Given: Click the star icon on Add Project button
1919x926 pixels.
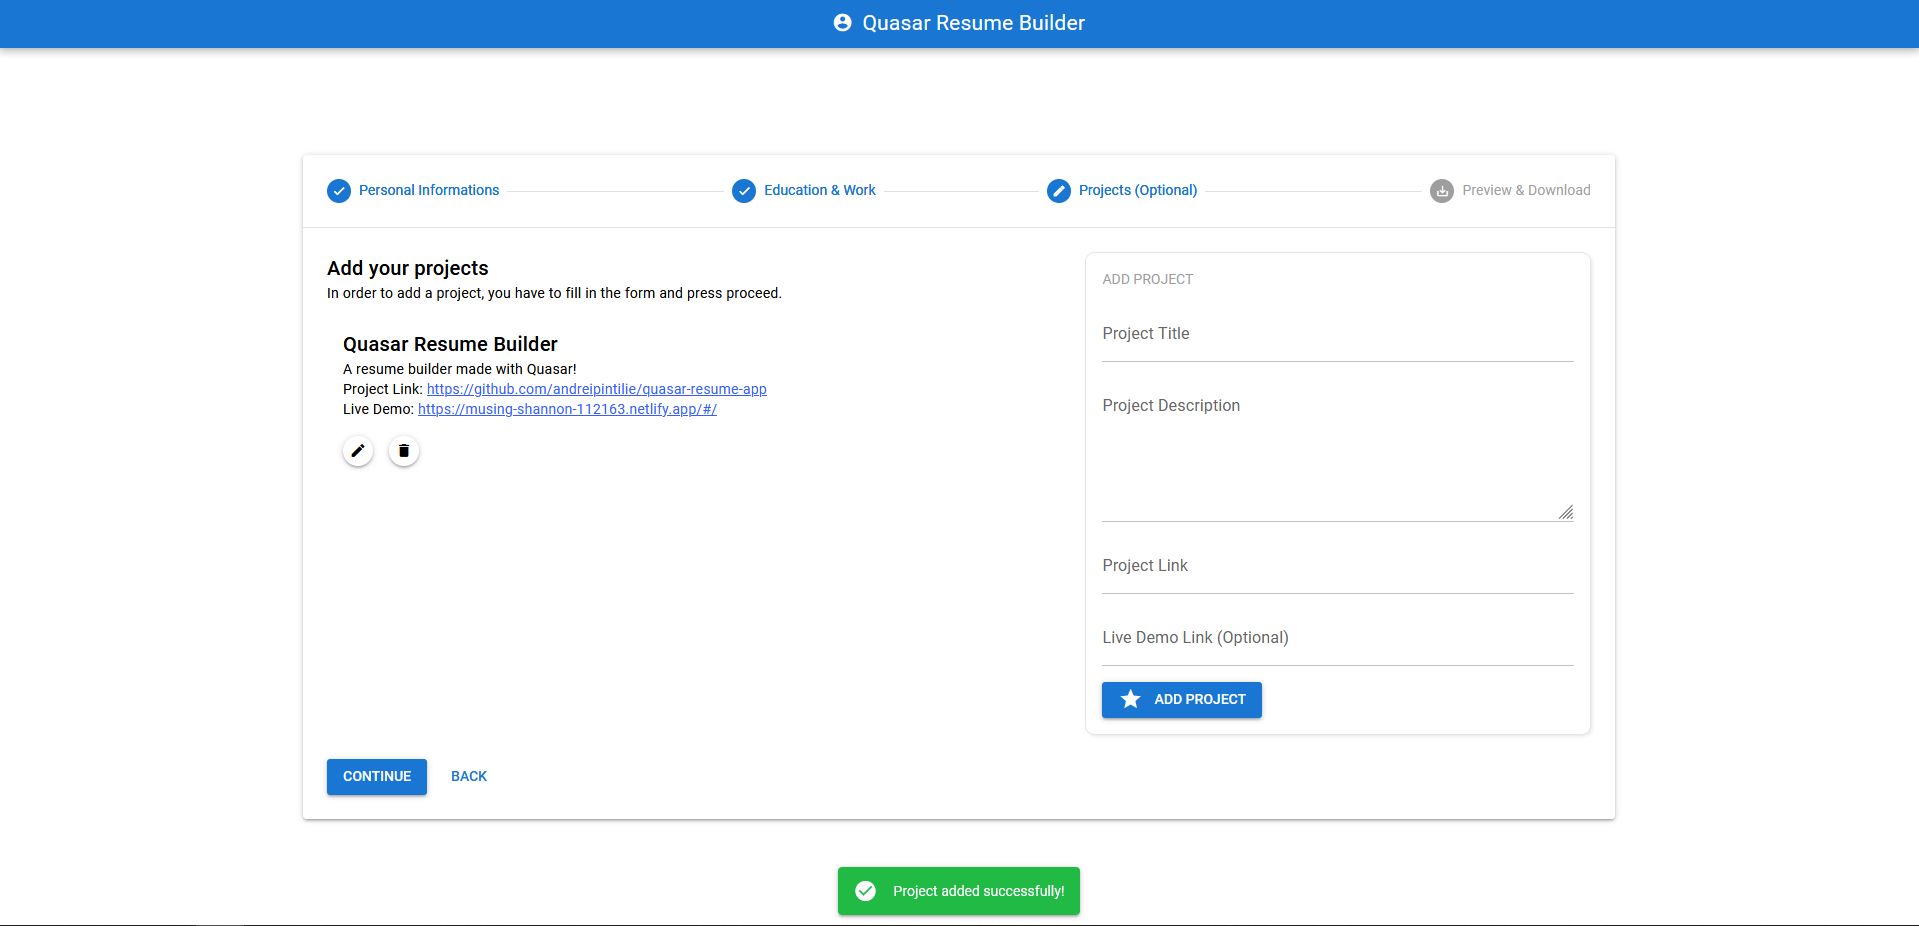Looking at the screenshot, I should (x=1130, y=699).
